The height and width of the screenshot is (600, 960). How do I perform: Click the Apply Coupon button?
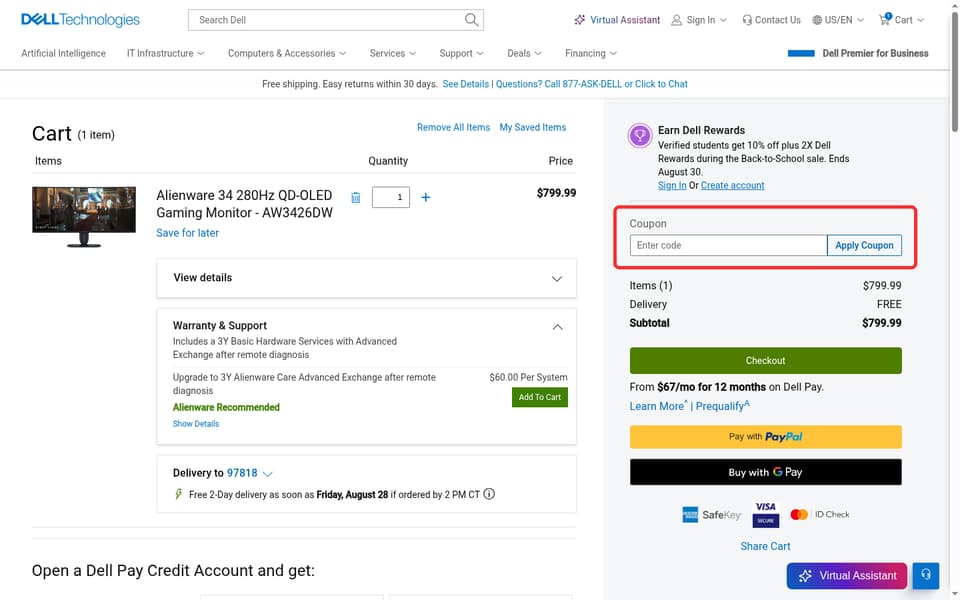coord(864,246)
